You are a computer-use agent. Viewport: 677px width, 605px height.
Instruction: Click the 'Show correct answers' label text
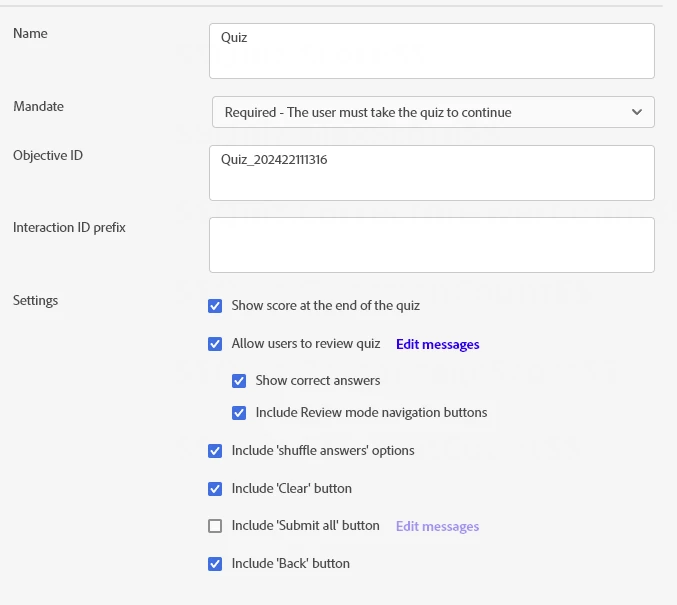click(x=317, y=381)
